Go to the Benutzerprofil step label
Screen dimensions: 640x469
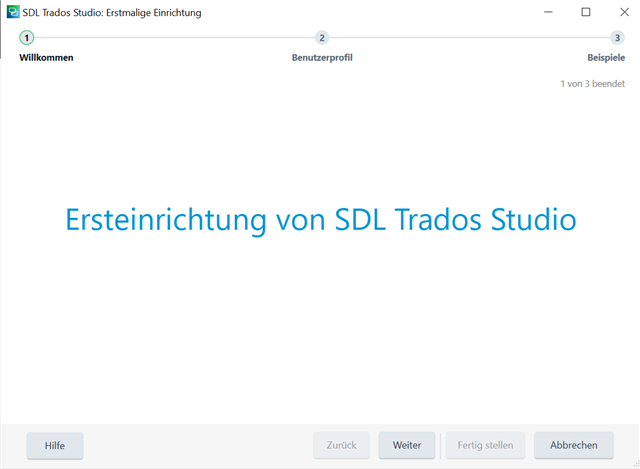[322, 58]
